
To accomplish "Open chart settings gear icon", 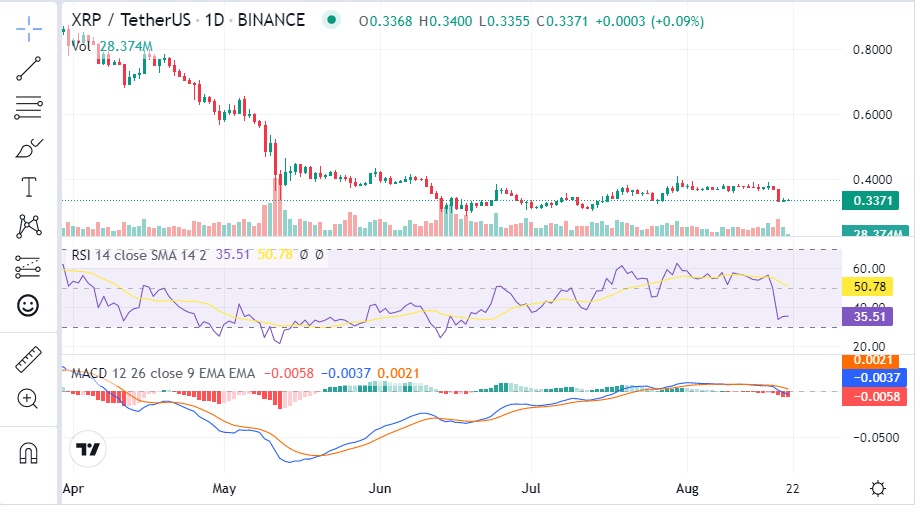I will (878, 488).
